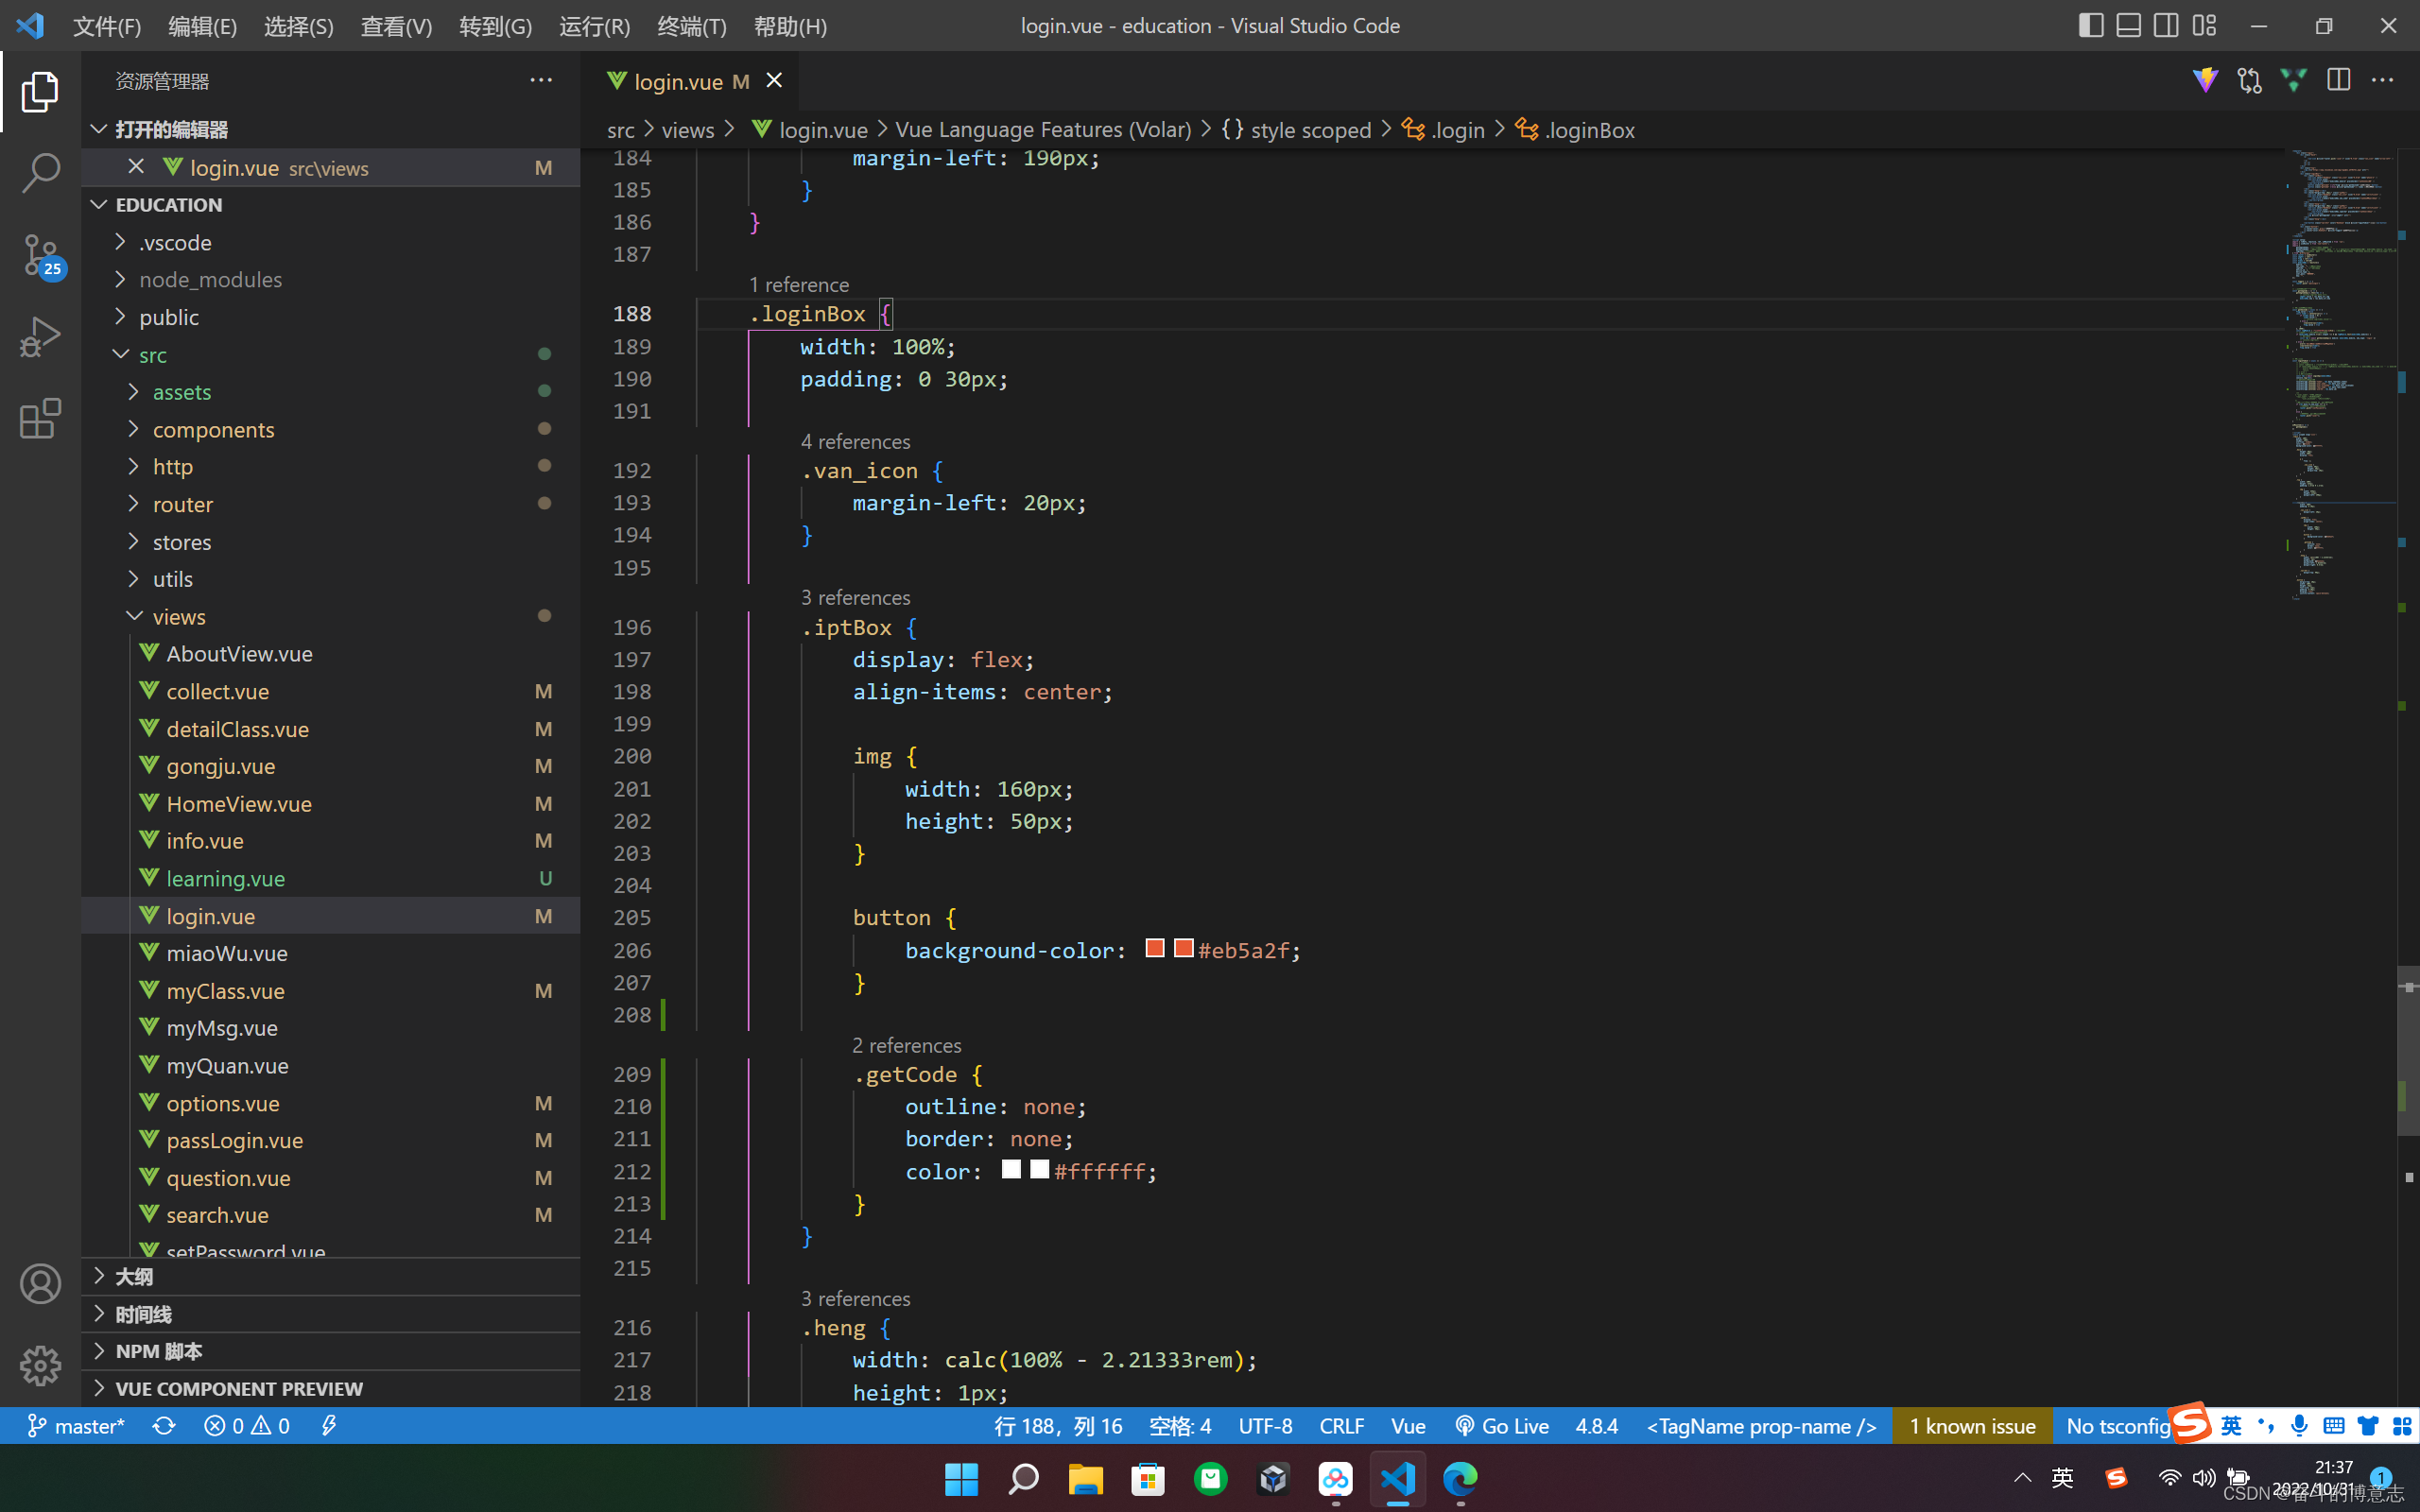Toggle the bottom panel visibility
Image resolution: width=2420 pixels, height=1512 pixels.
2128,25
